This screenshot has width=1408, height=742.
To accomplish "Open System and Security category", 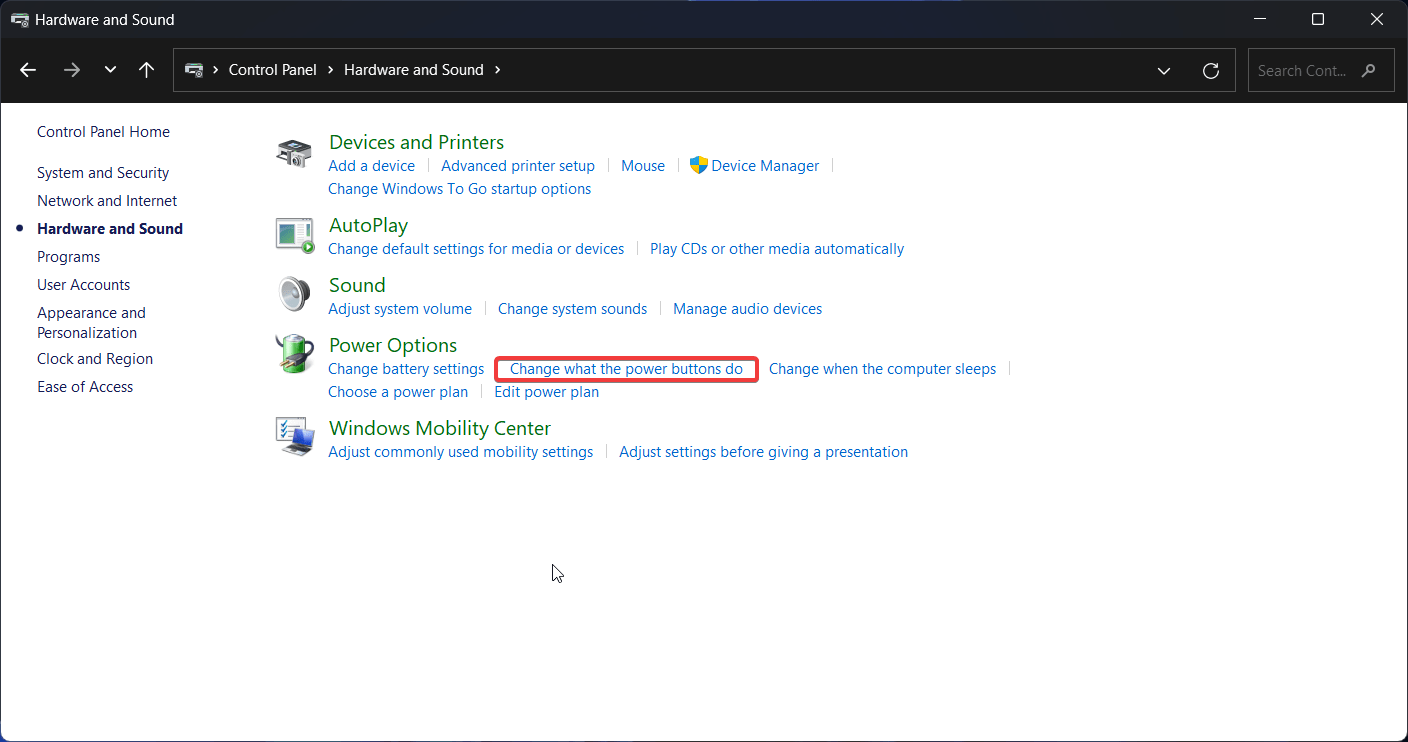I will point(103,173).
